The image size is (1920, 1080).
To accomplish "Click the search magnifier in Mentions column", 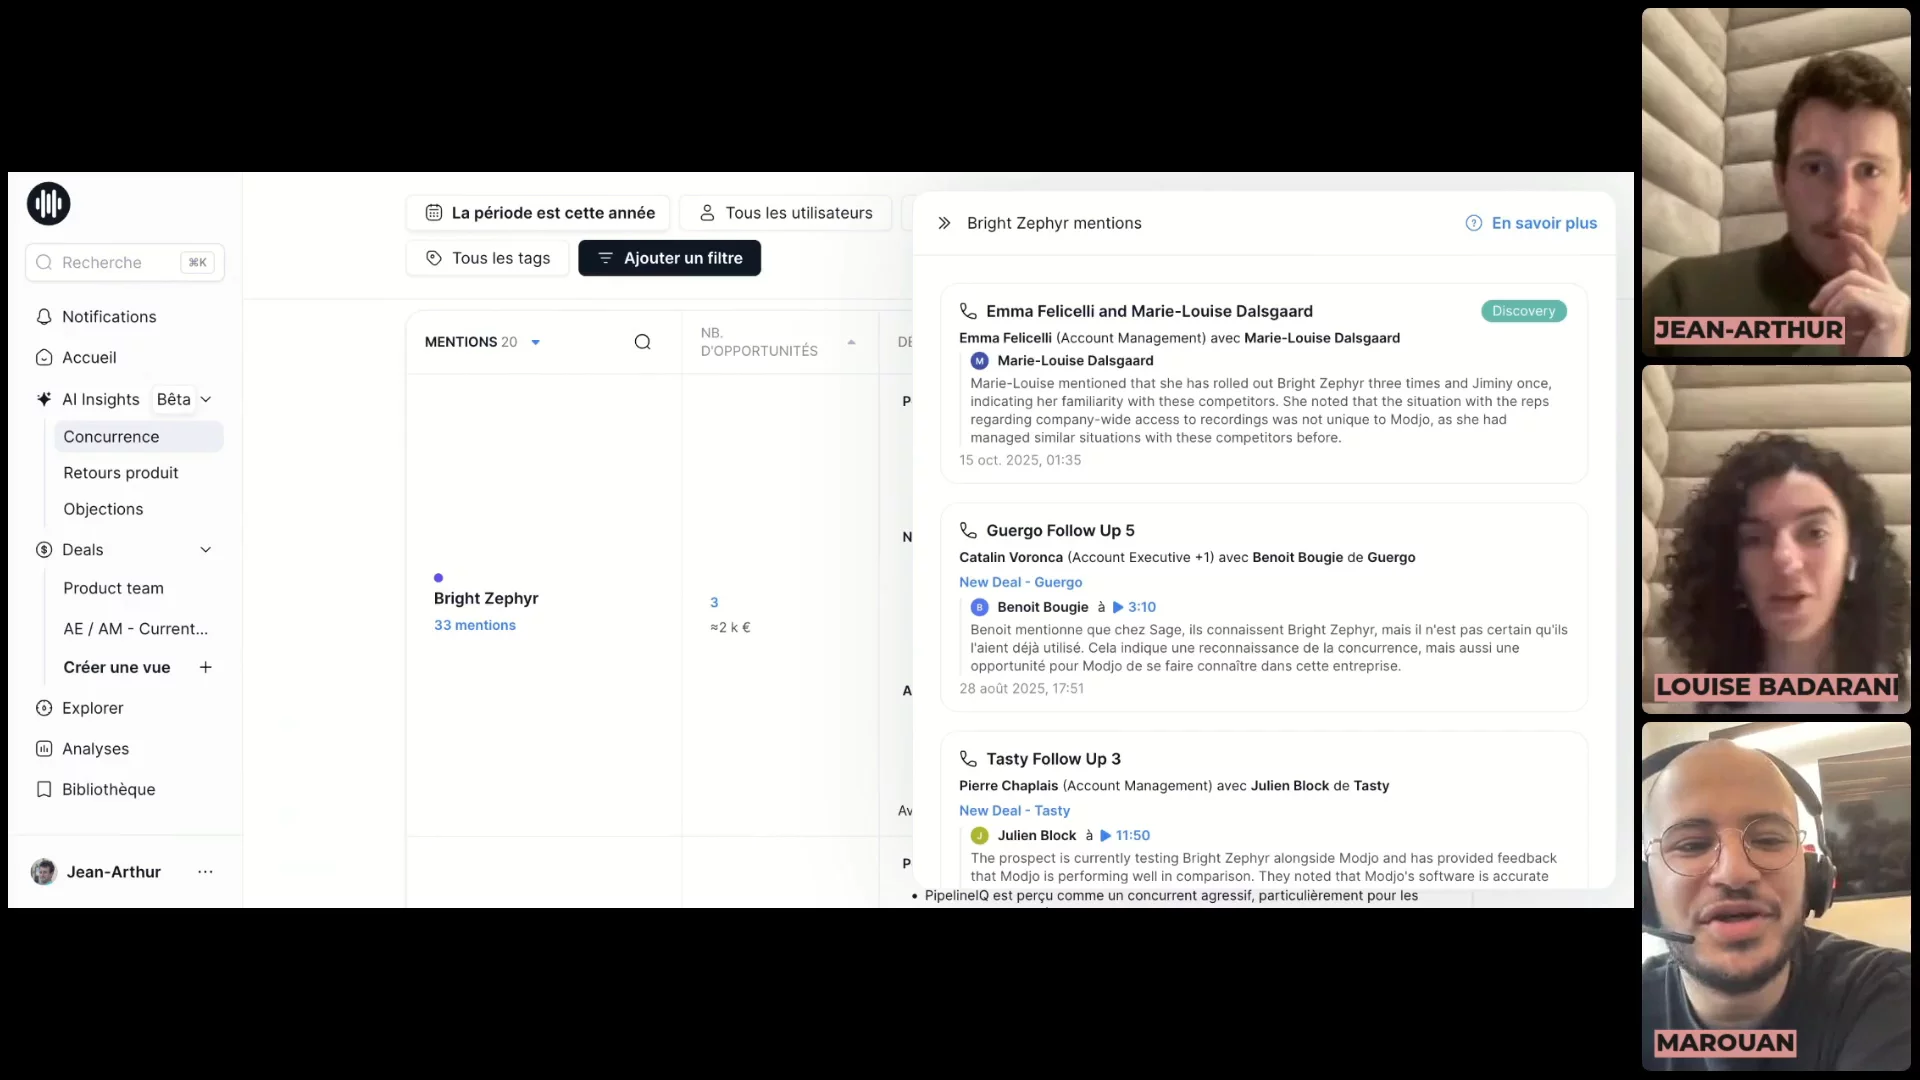I will click(642, 342).
